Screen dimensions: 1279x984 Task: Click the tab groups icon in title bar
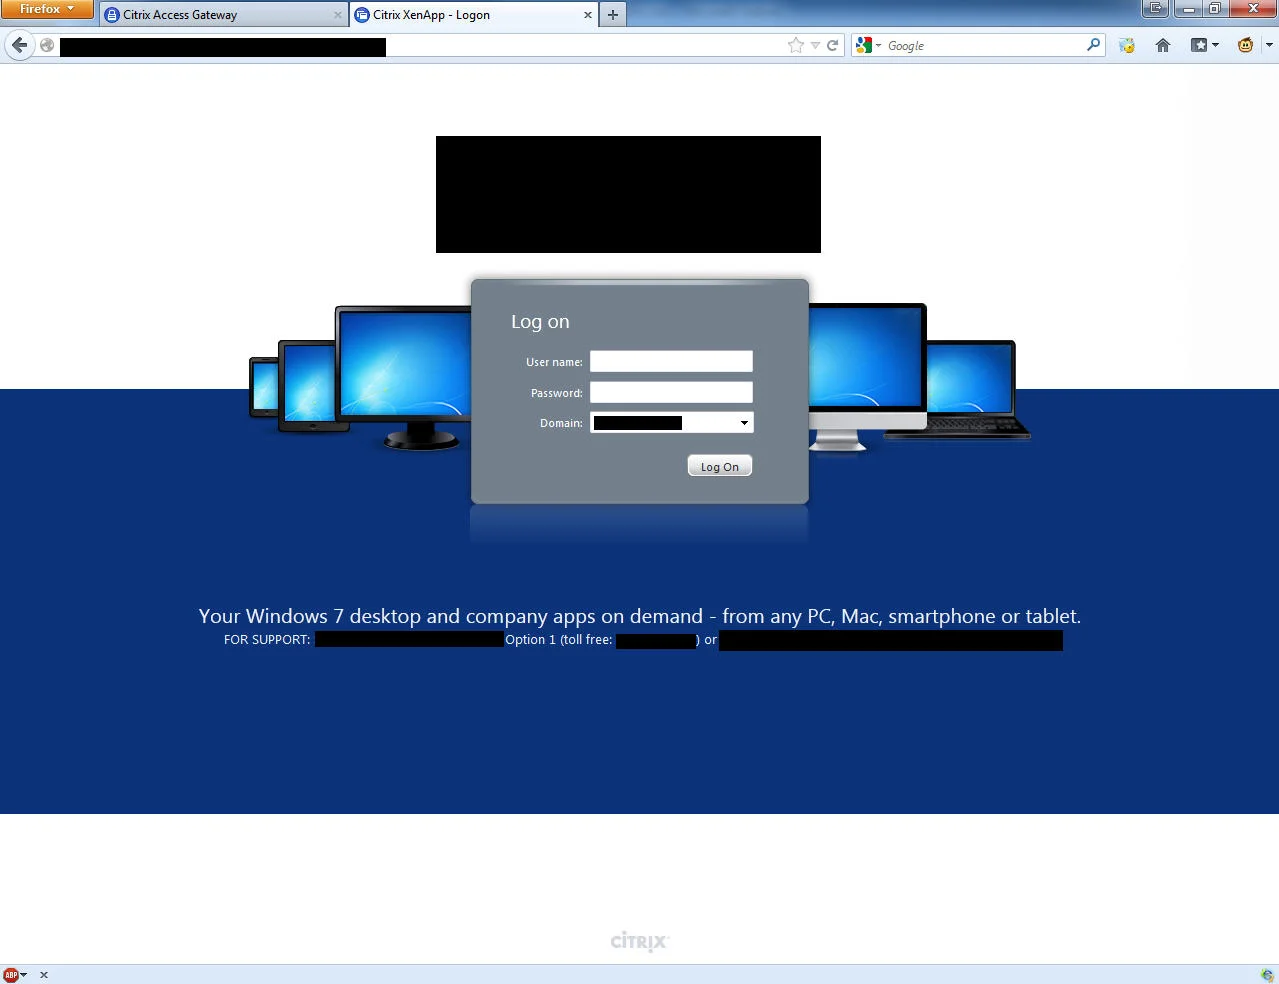1155,8
